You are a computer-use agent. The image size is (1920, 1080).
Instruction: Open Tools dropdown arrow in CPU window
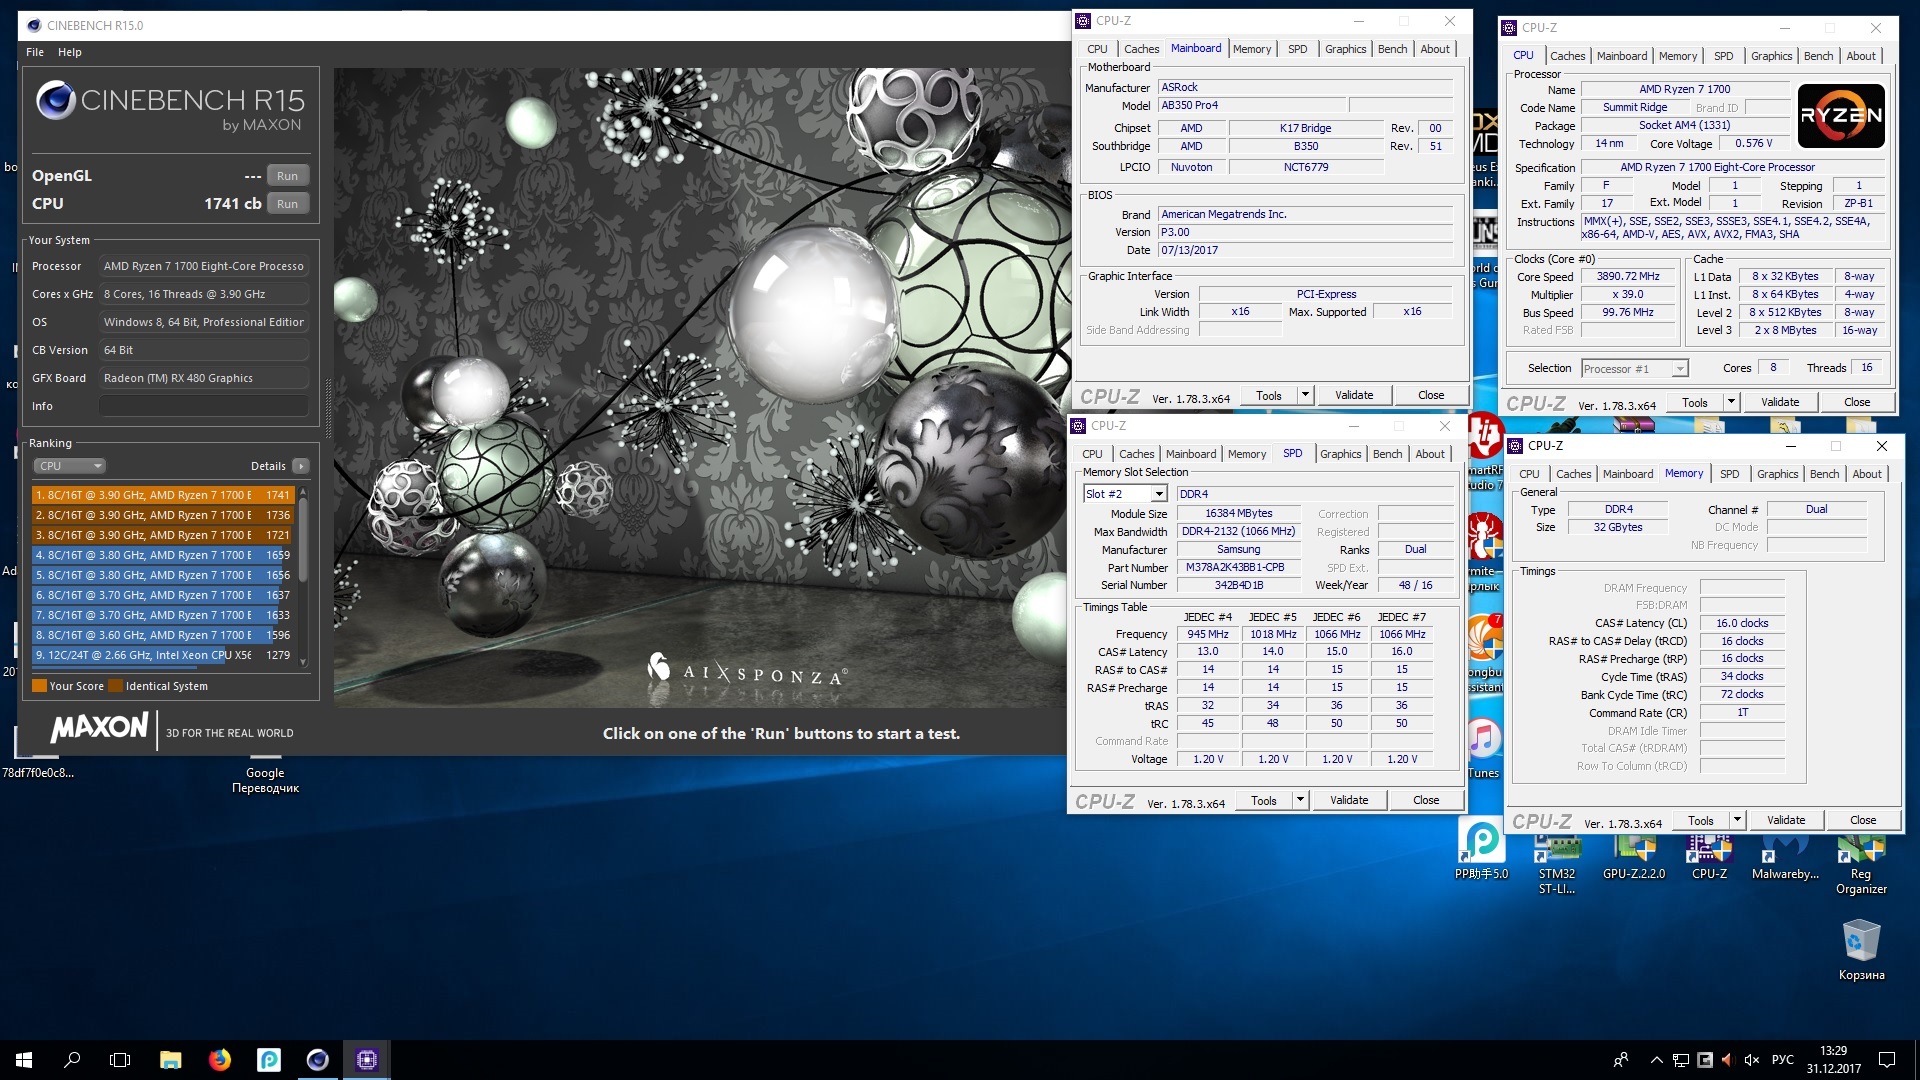click(1731, 402)
